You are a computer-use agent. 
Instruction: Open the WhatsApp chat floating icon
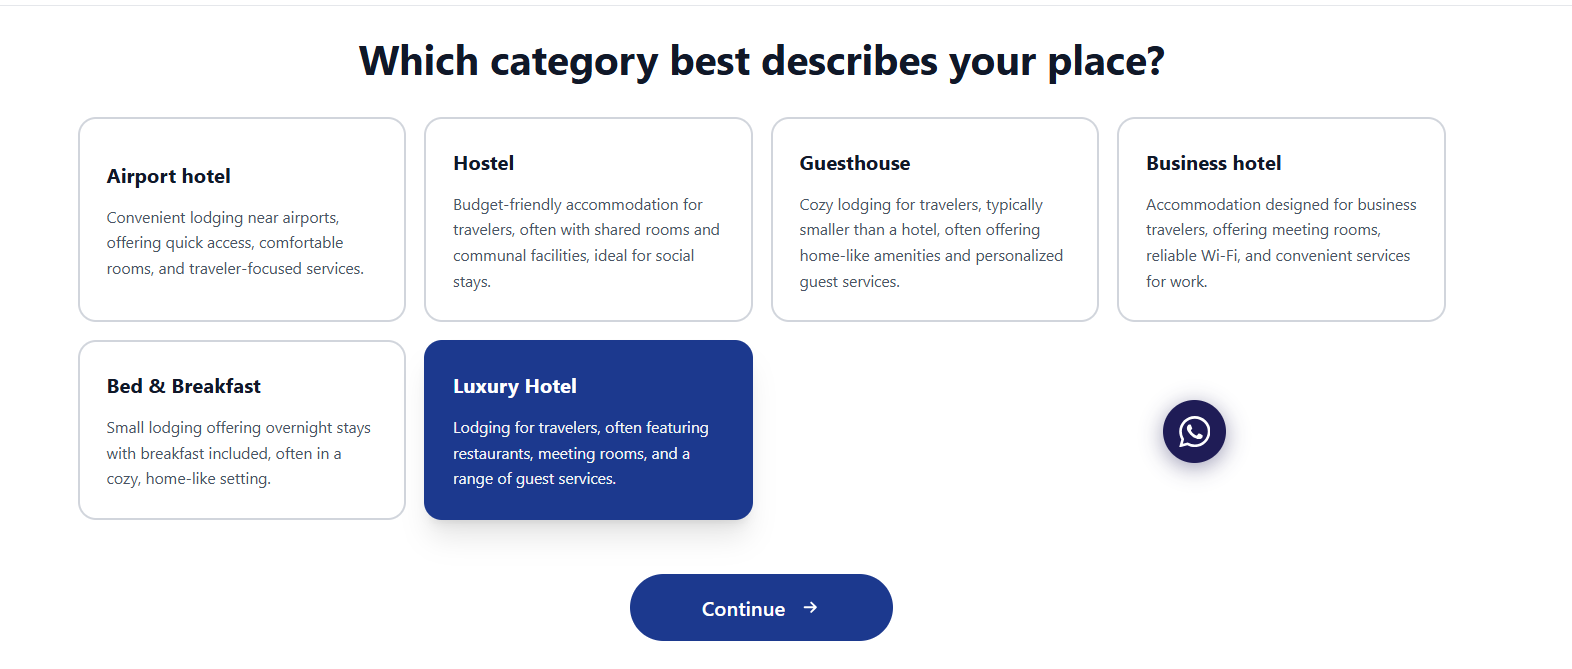coord(1194,431)
